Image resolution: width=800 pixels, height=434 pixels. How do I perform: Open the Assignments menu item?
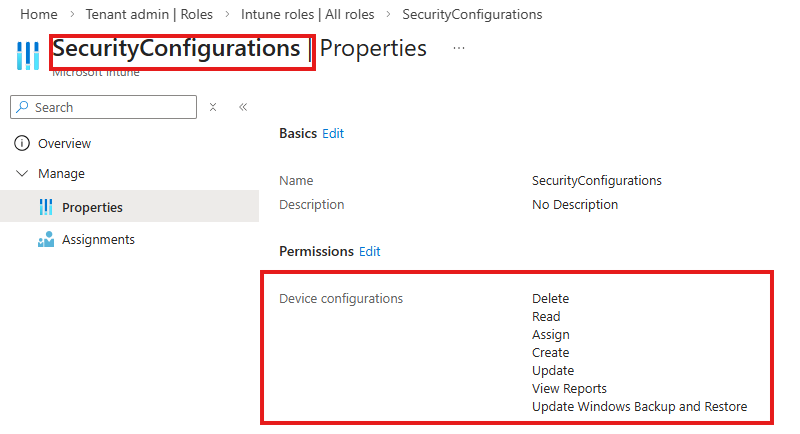(98, 240)
